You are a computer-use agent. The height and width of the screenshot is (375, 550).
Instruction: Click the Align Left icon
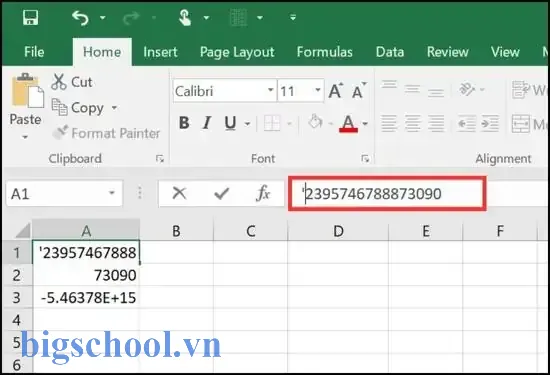(x=389, y=123)
